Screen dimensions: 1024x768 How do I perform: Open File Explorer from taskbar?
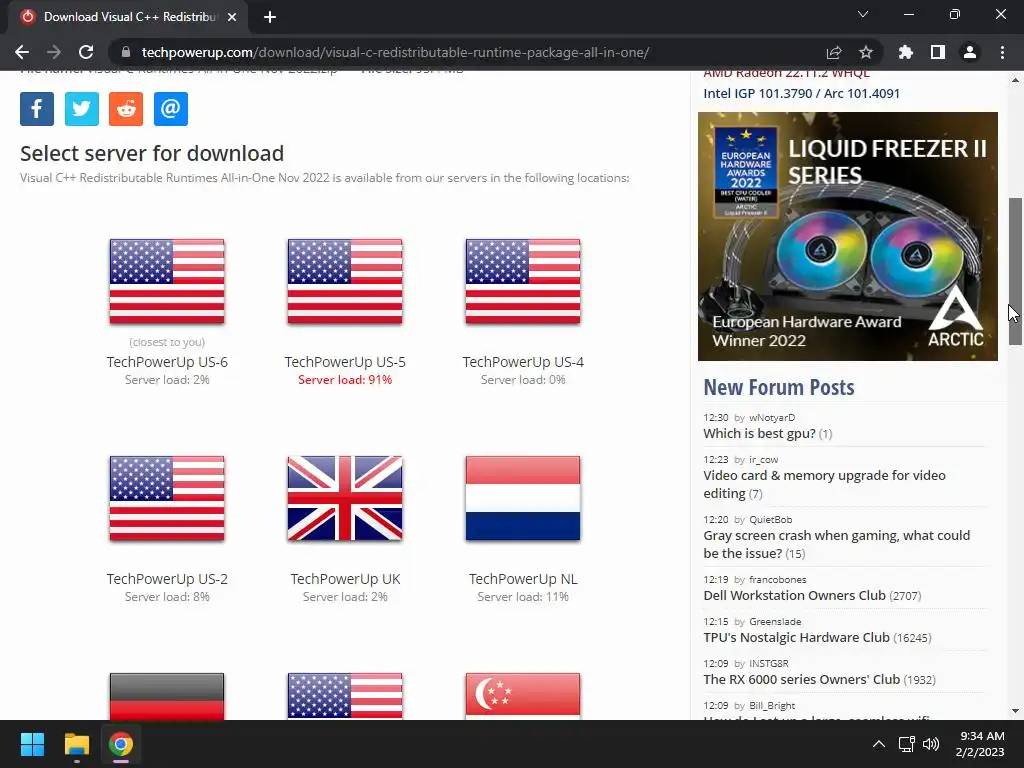click(x=76, y=744)
